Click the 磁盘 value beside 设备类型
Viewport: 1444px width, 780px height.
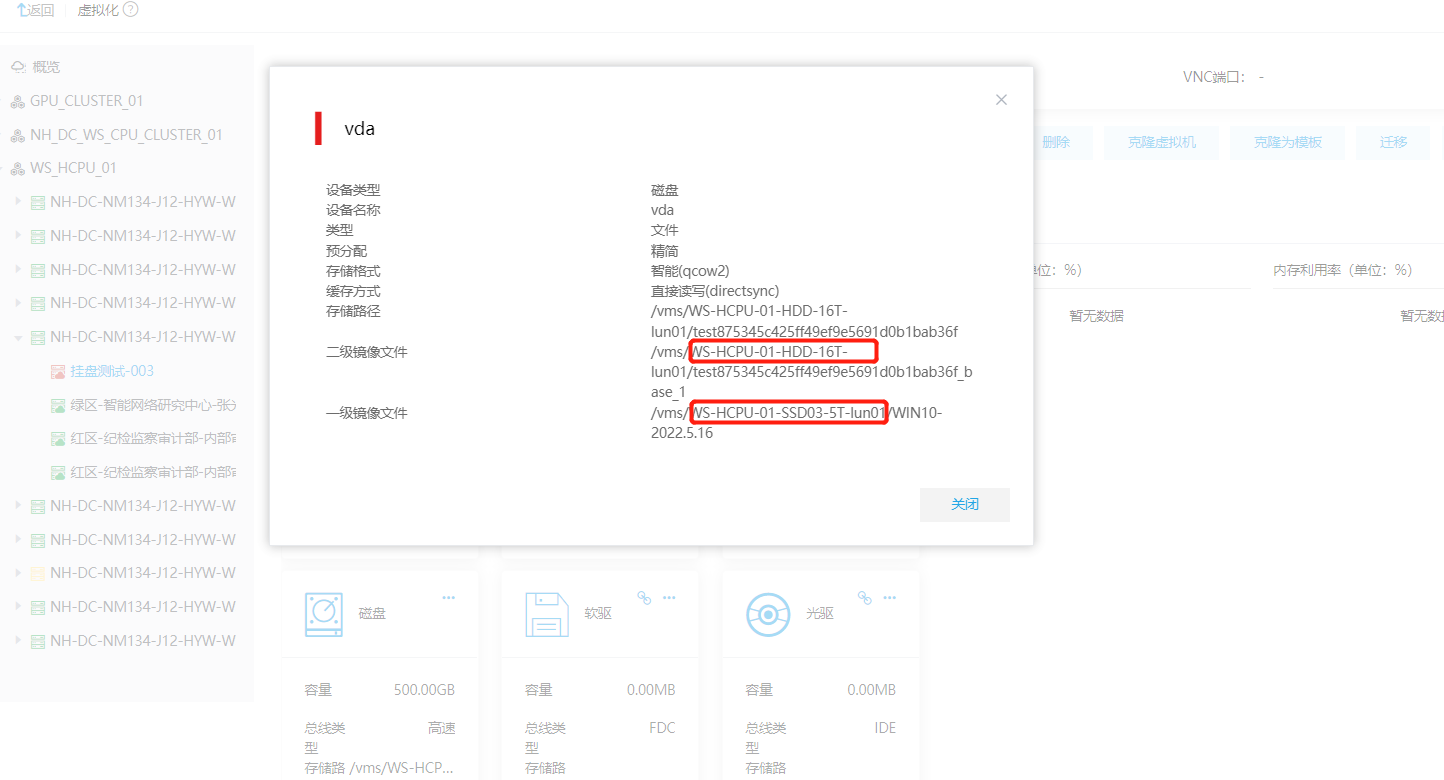[x=665, y=190]
